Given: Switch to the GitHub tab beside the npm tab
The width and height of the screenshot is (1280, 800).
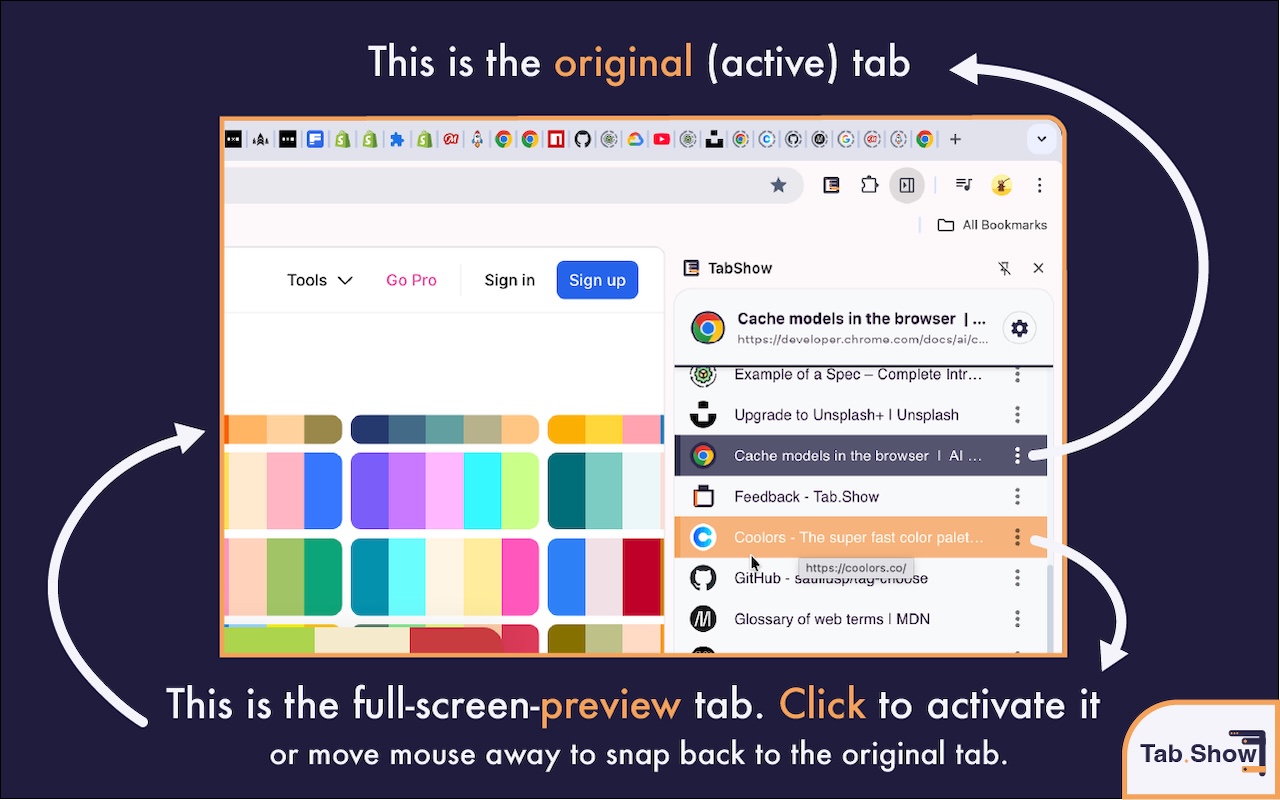Looking at the screenshot, I should coord(583,139).
